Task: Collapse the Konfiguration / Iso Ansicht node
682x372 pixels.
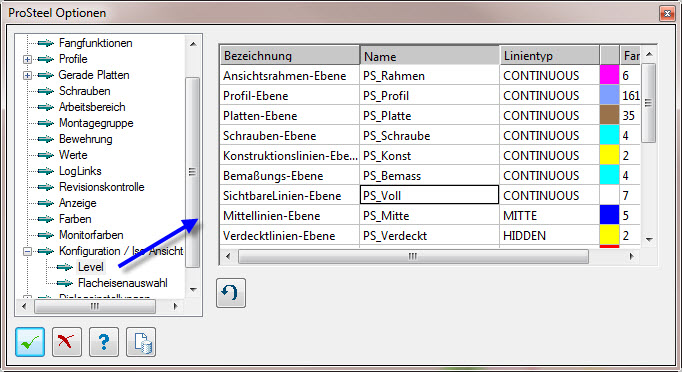Action: click(27, 251)
